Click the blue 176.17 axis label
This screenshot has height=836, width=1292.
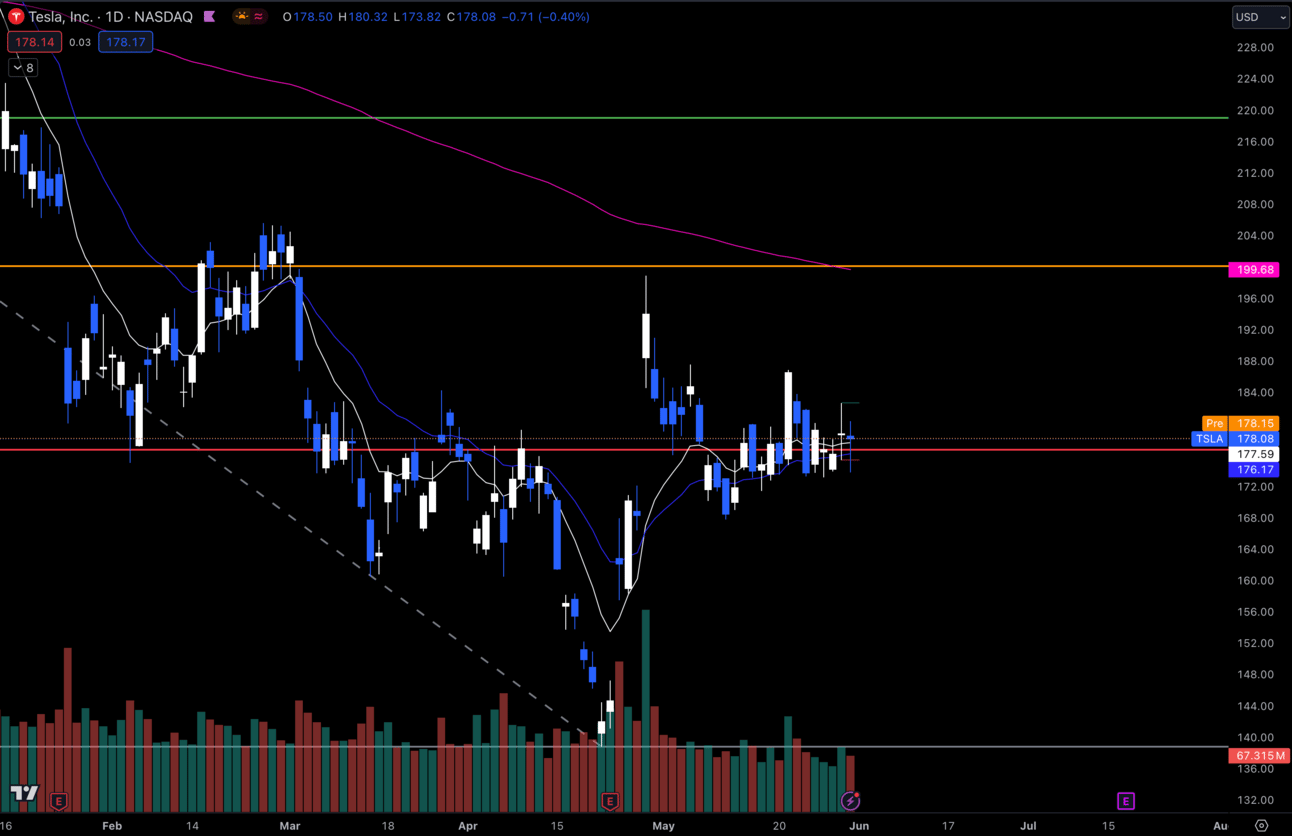click(x=1254, y=470)
